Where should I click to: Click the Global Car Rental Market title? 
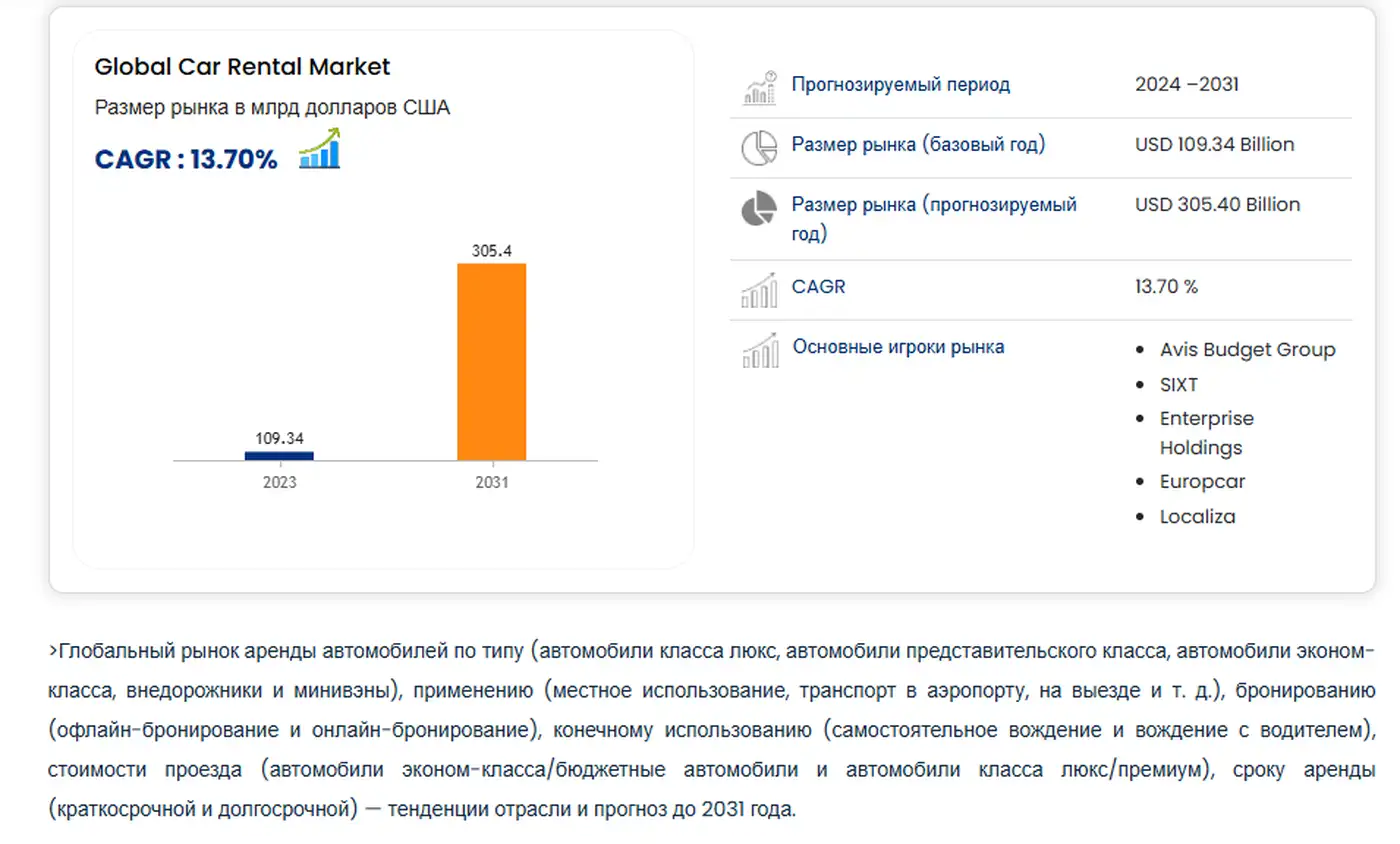pos(242,67)
